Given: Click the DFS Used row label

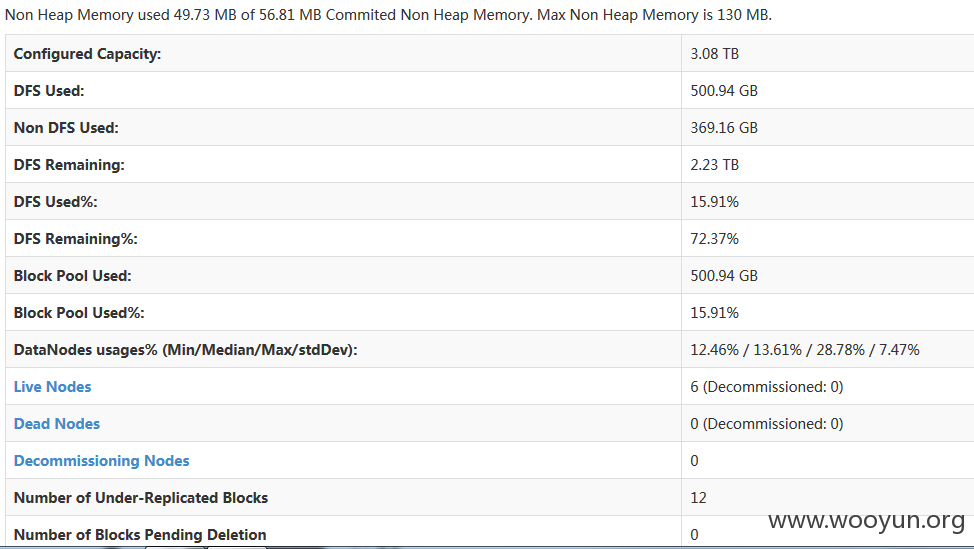Looking at the screenshot, I should click(49, 91).
